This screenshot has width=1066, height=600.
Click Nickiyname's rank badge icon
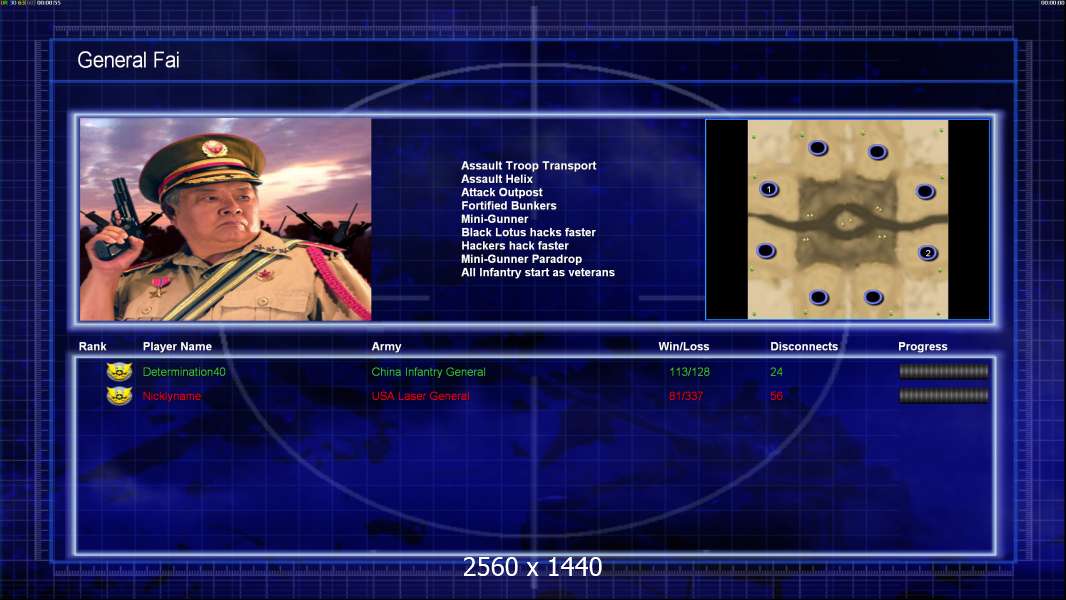tap(119, 395)
